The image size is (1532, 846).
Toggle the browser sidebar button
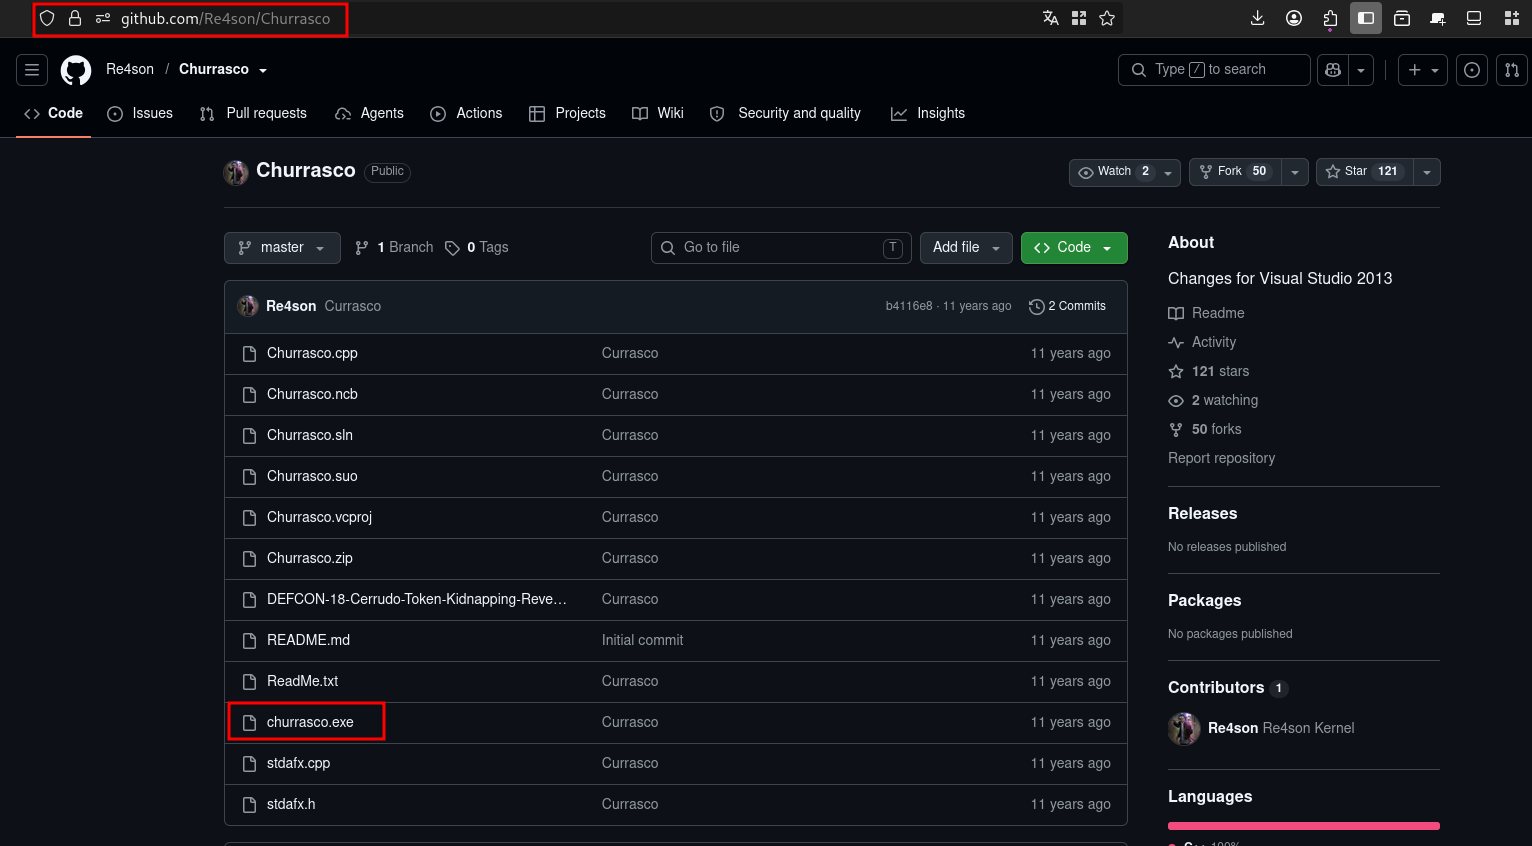[1366, 18]
